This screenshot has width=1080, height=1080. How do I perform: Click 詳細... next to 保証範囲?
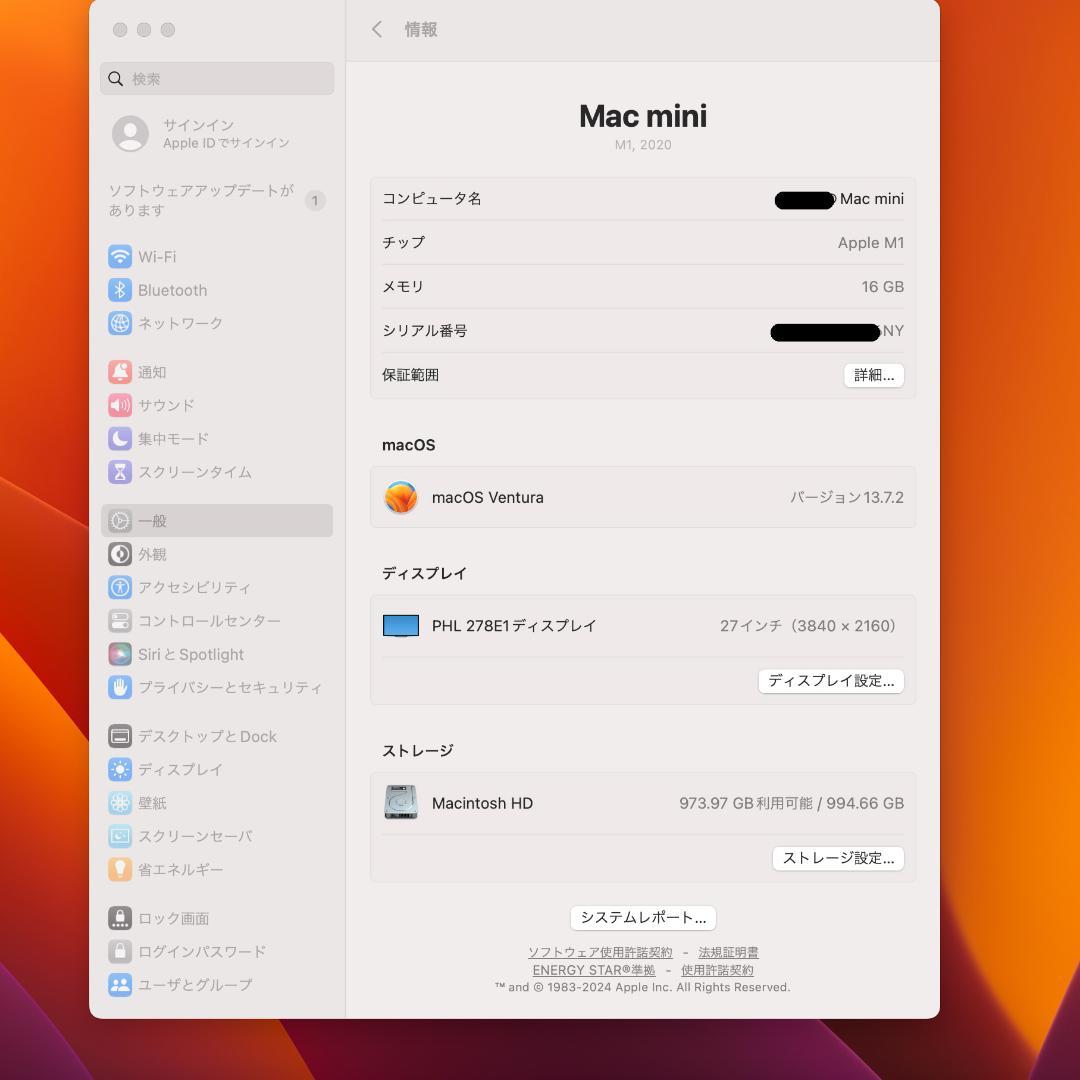(873, 375)
